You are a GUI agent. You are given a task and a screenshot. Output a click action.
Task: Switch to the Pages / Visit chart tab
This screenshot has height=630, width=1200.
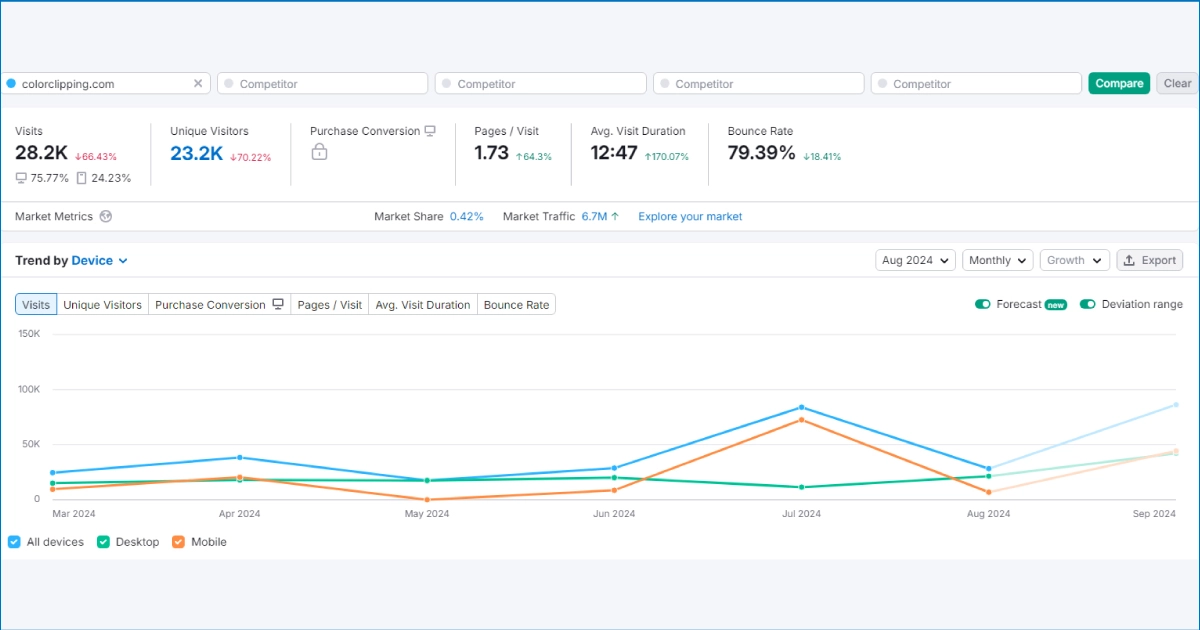click(x=329, y=305)
